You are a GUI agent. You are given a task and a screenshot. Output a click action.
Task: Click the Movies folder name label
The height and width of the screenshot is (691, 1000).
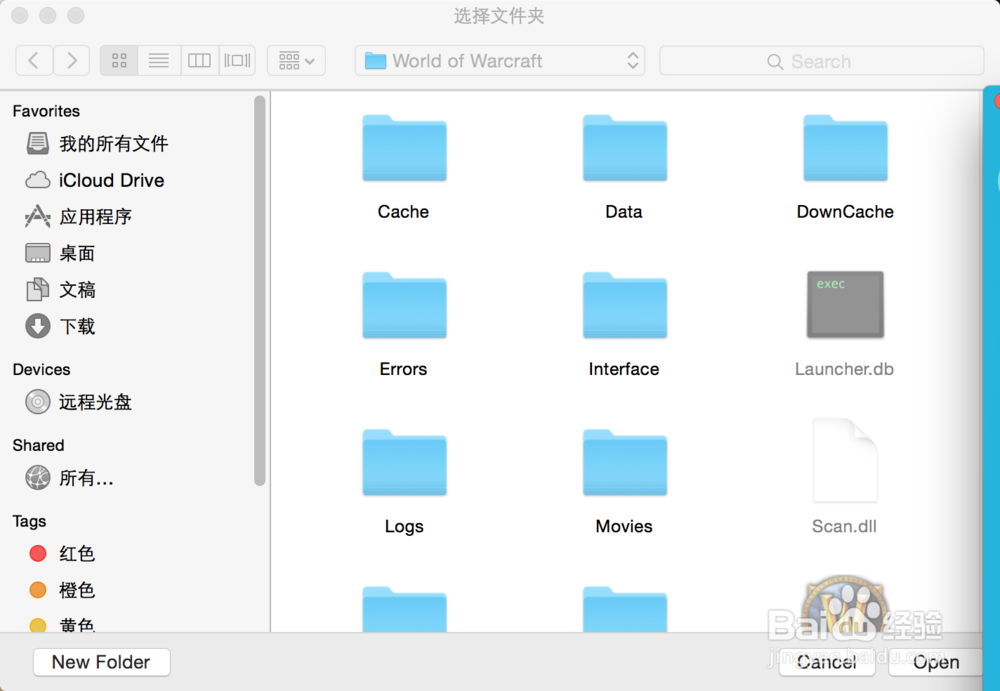[624, 526]
